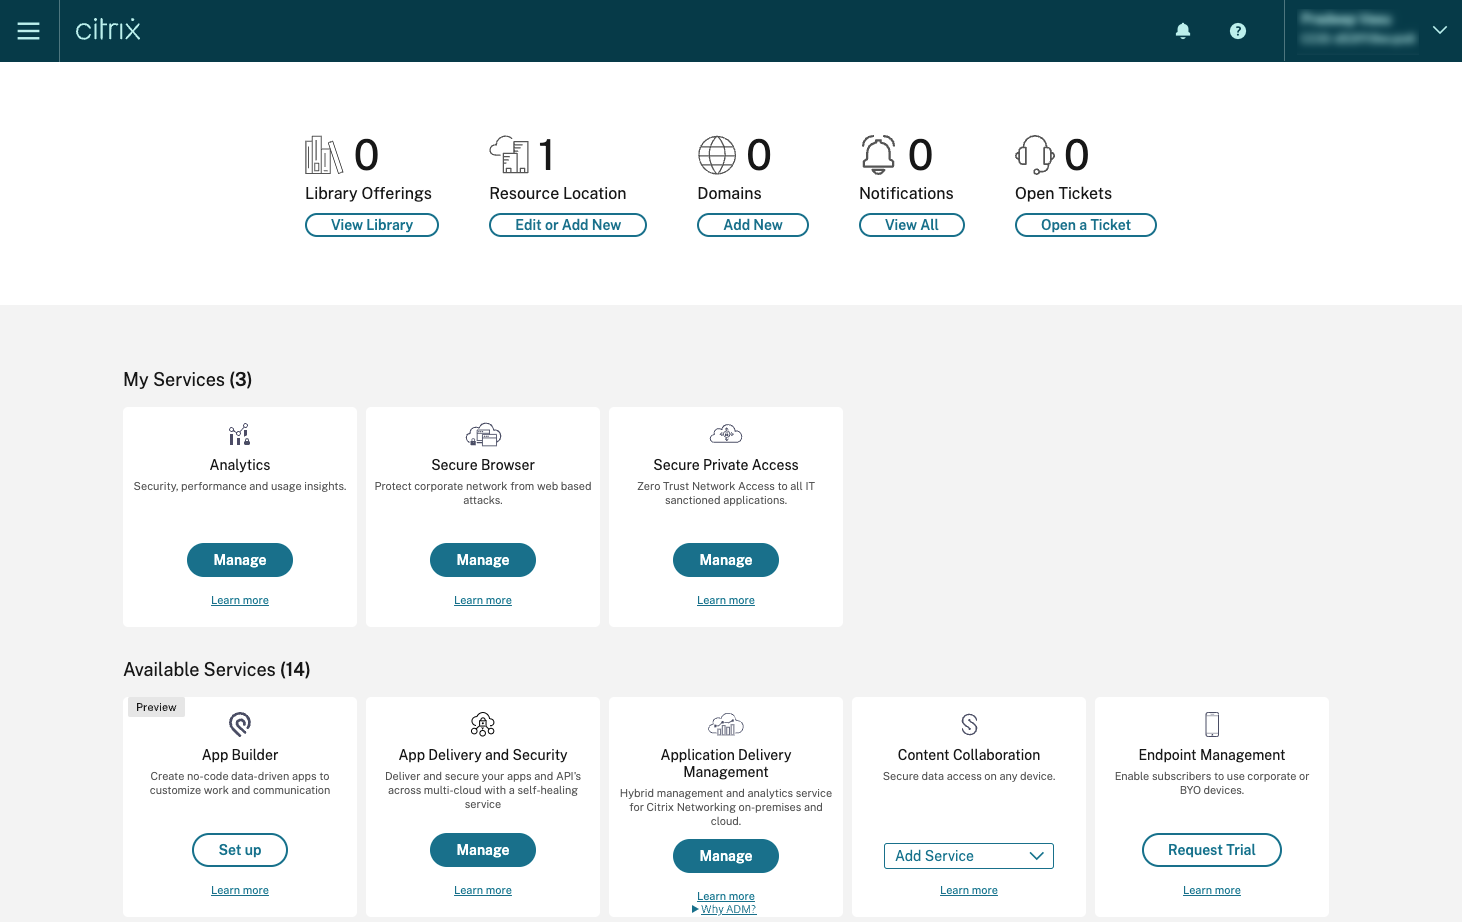The width and height of the screenshot is (1462, 922).
Task: Request Trial for Endpoint Management
Action: [1212, 850]
